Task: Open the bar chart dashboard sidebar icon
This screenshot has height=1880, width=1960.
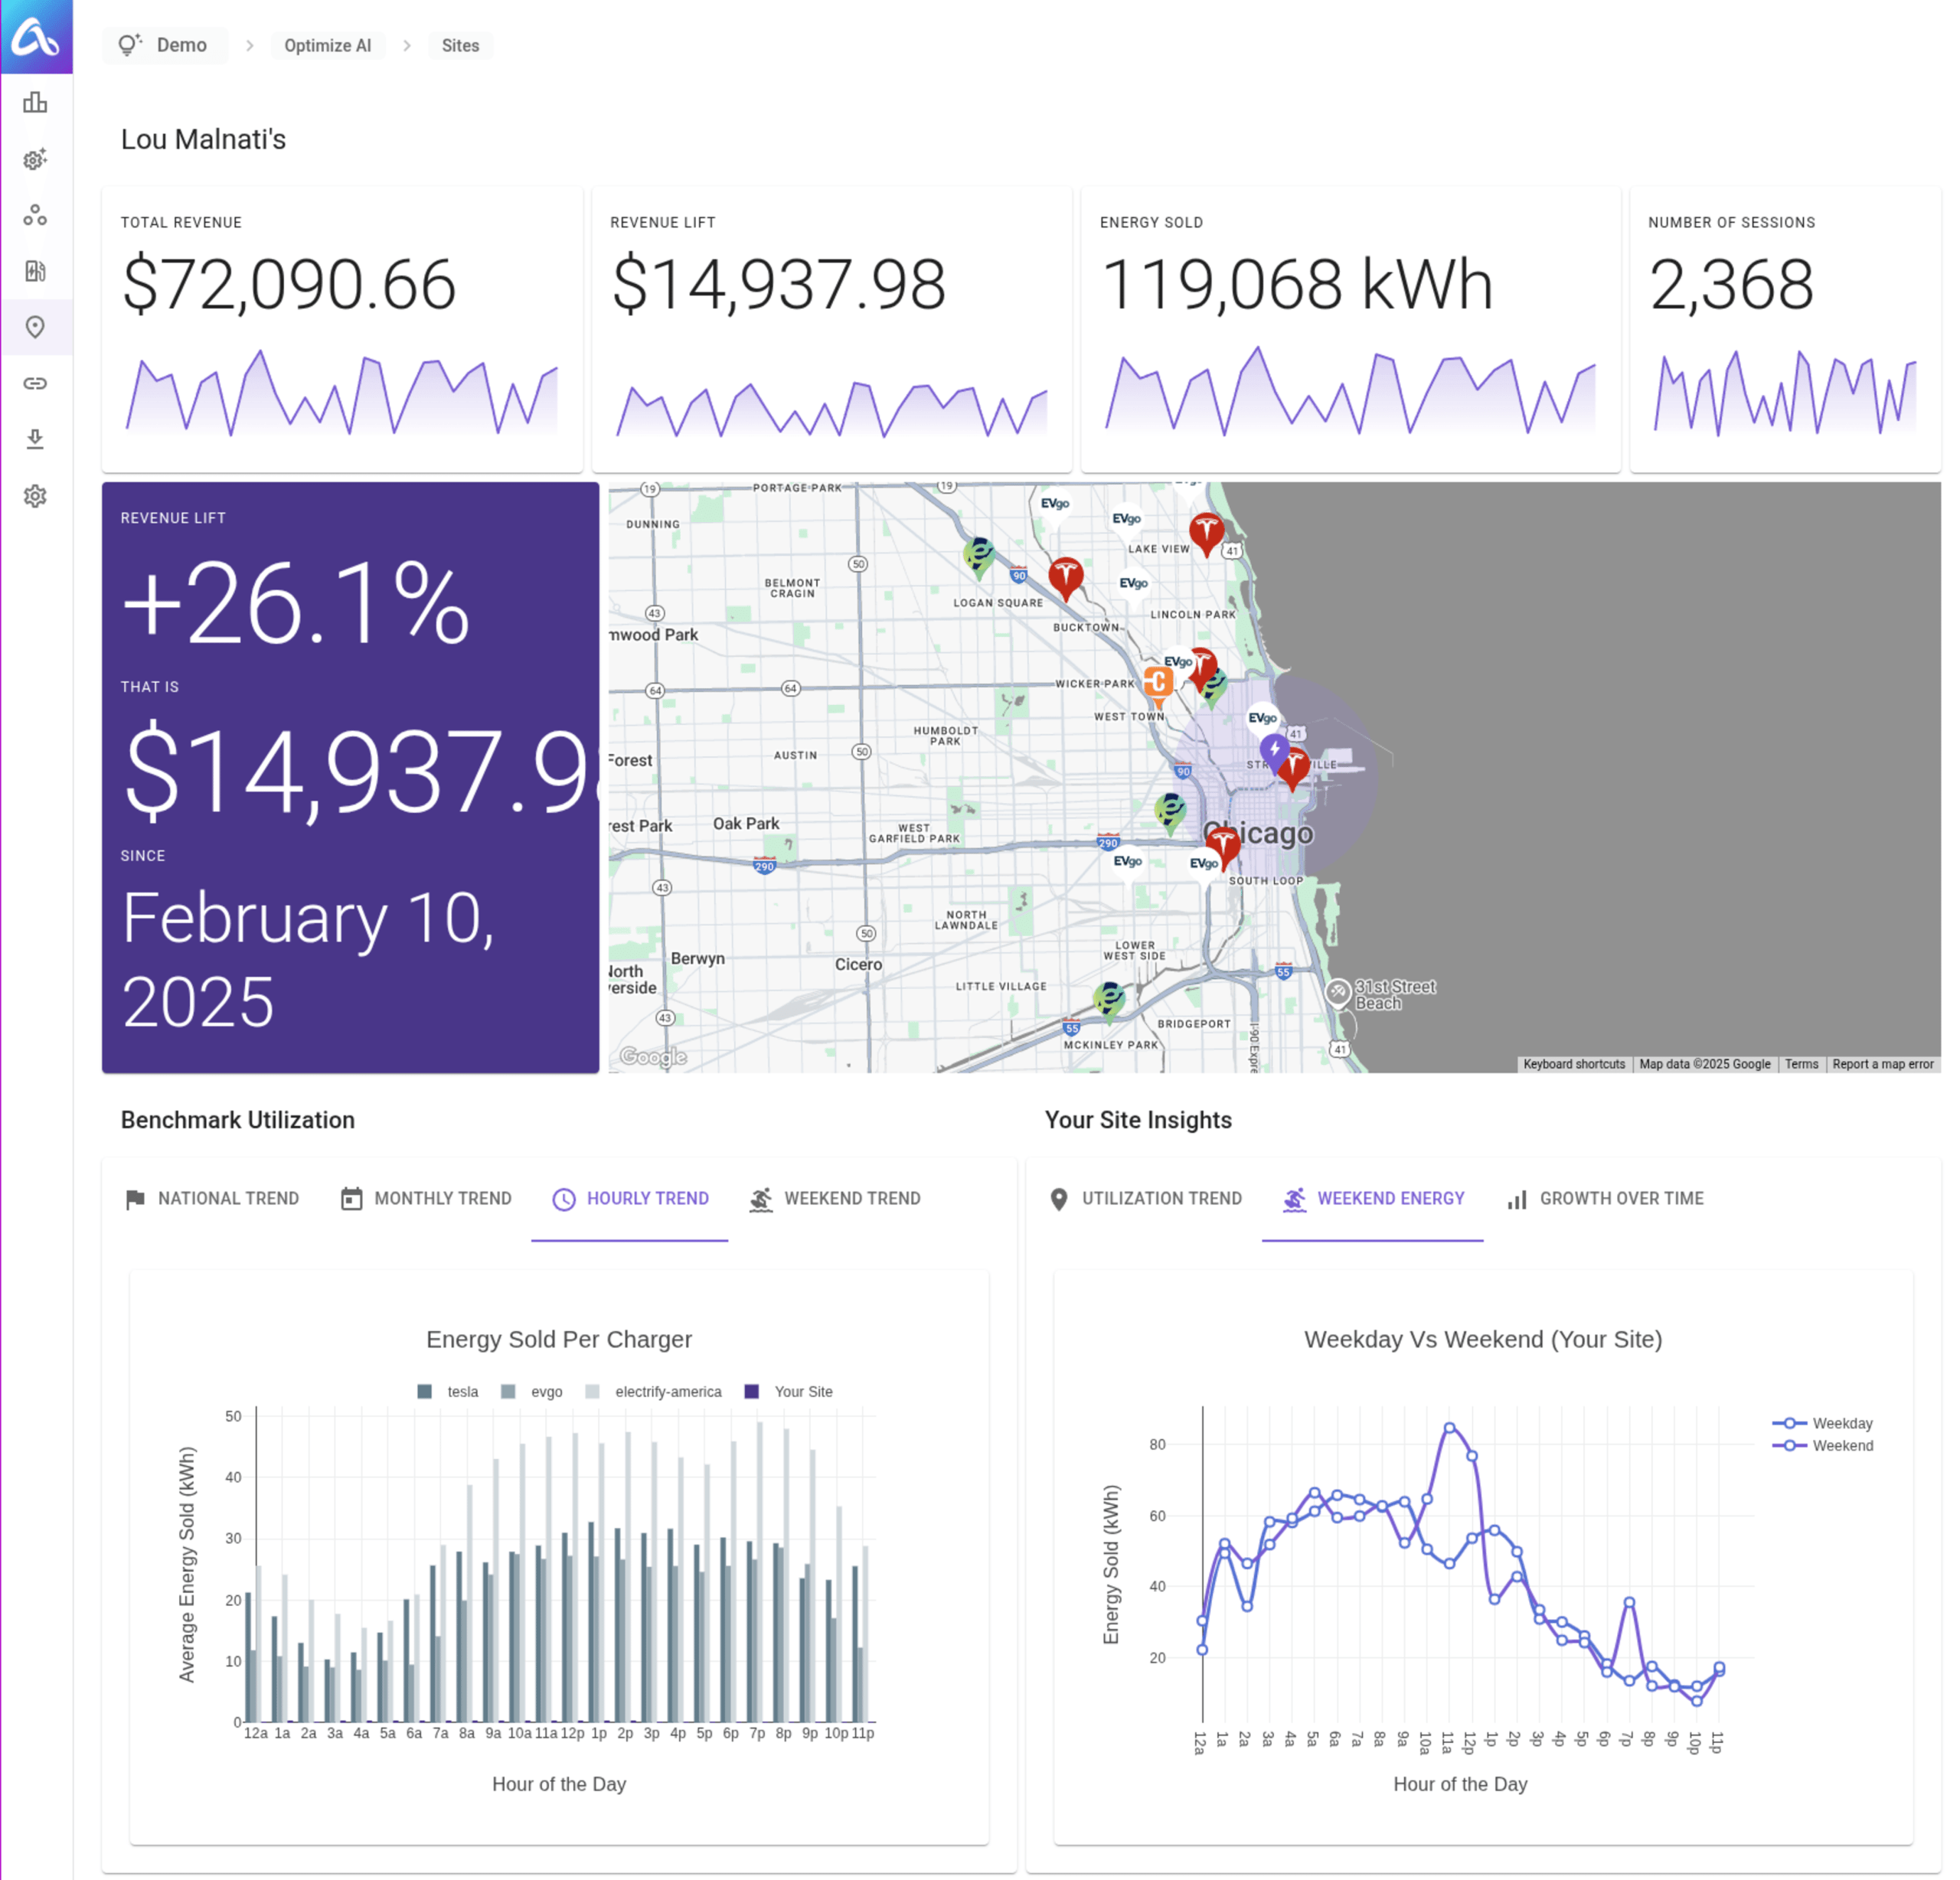Action: (x=35, y=103)
